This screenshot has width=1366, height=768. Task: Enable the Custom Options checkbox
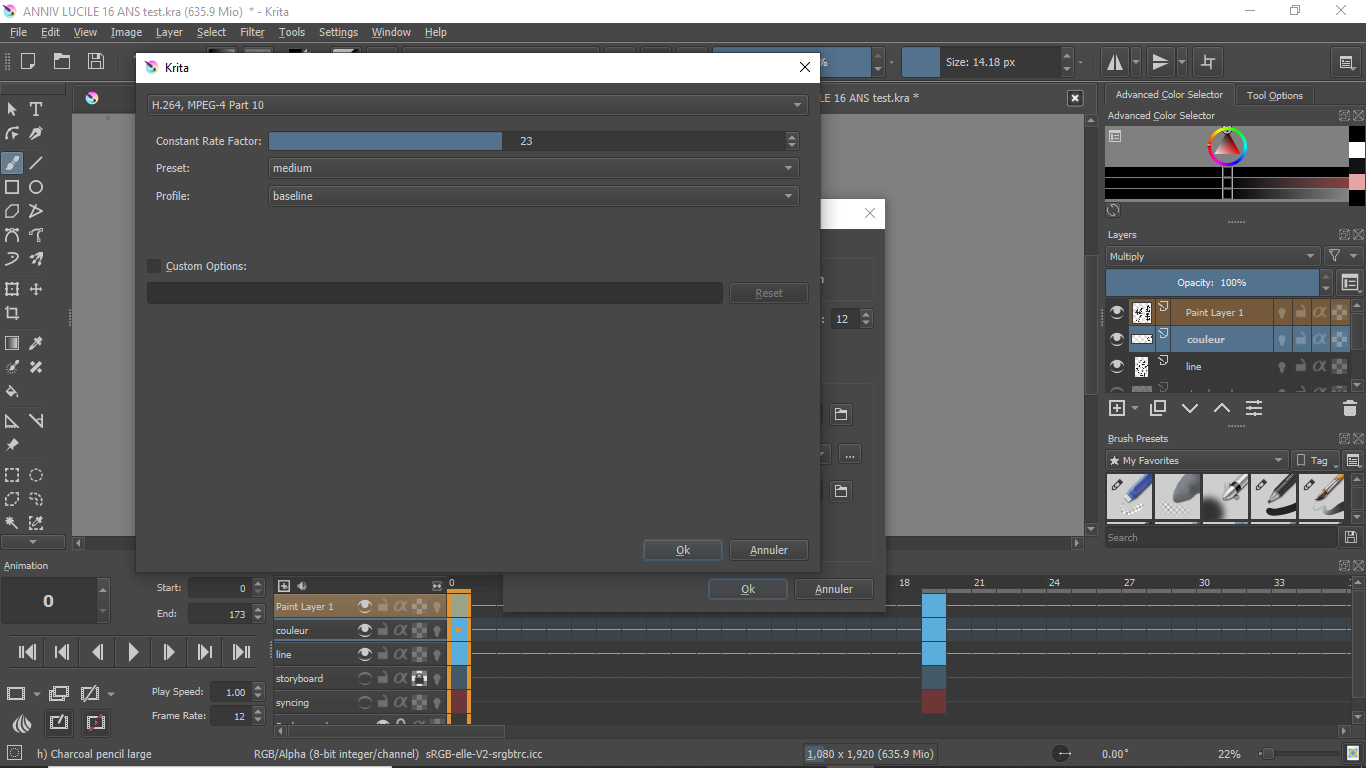pyautogui.click(x=154, y=266)
